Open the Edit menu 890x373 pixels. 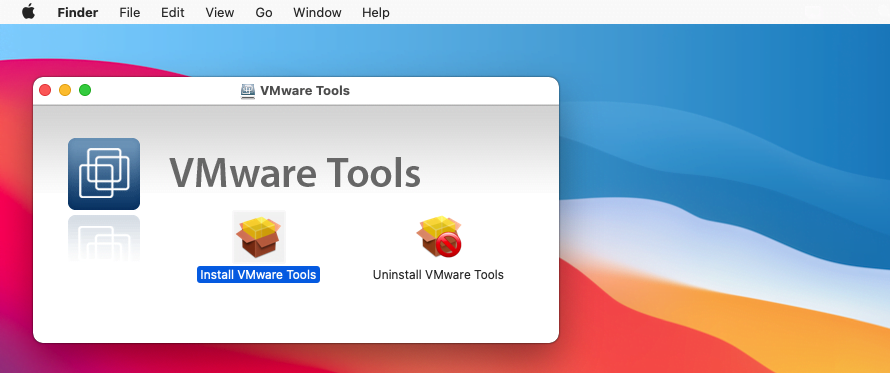pos(173,12)
